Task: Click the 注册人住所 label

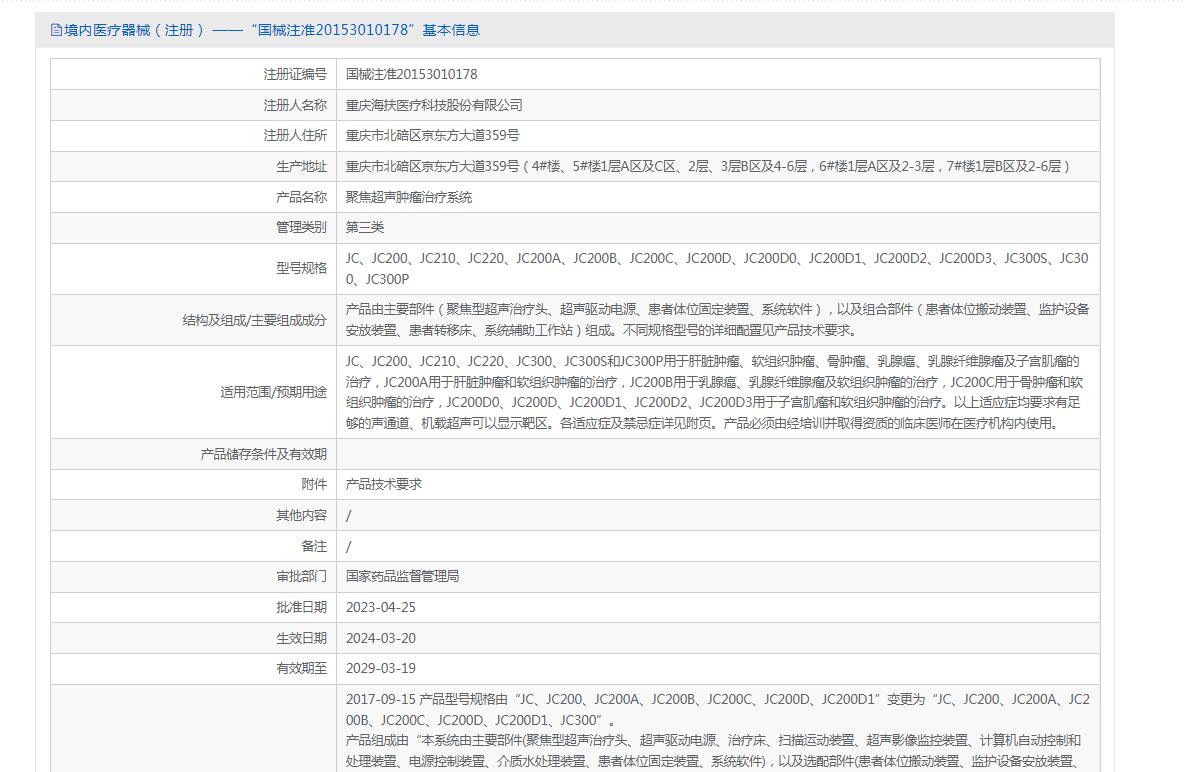Action: [x=295, y=135]
